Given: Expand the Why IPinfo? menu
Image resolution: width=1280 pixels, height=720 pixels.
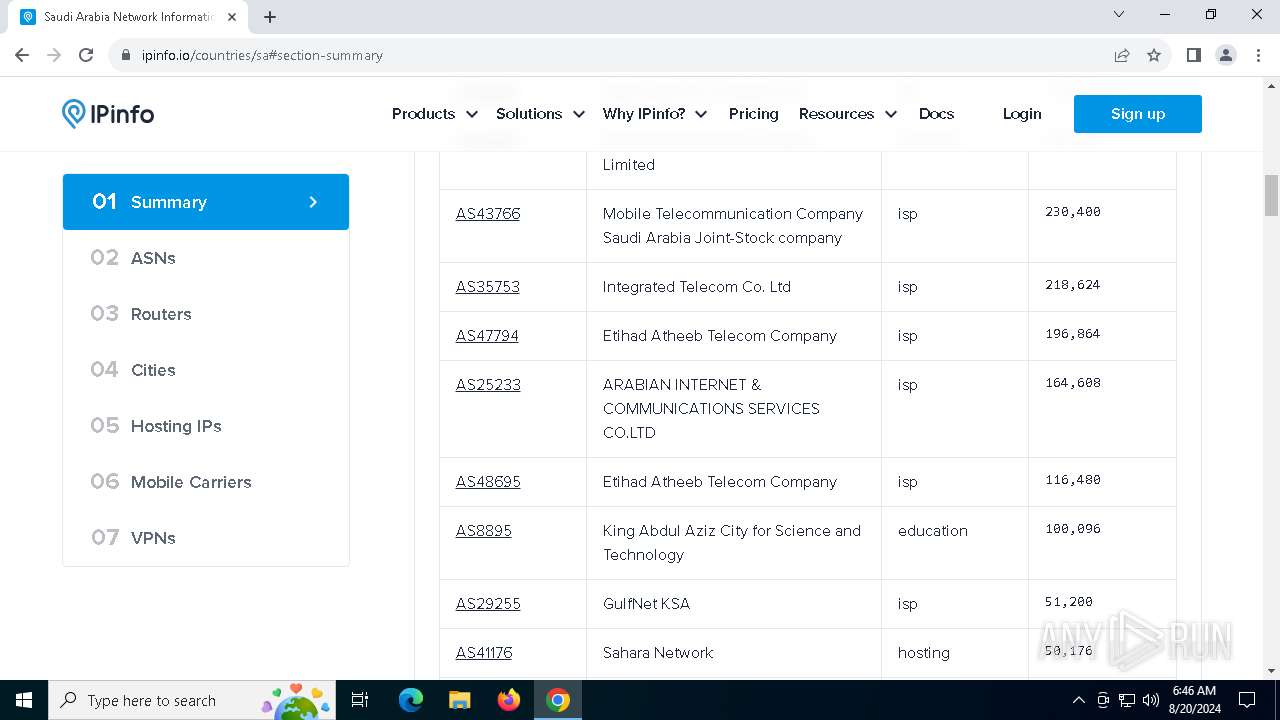Looking at the screenshot, I should (x=655, y=114).
